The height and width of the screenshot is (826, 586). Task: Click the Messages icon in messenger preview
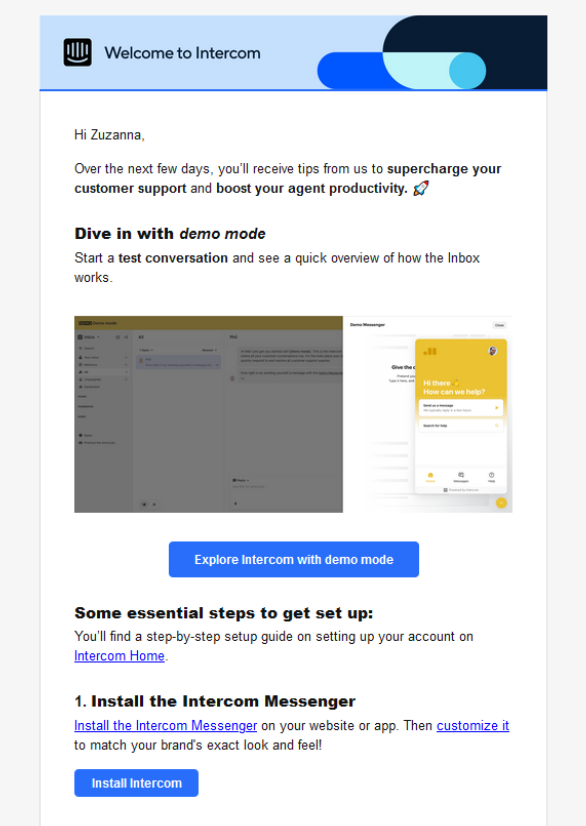pyautogui.click(x=461, y=477)
